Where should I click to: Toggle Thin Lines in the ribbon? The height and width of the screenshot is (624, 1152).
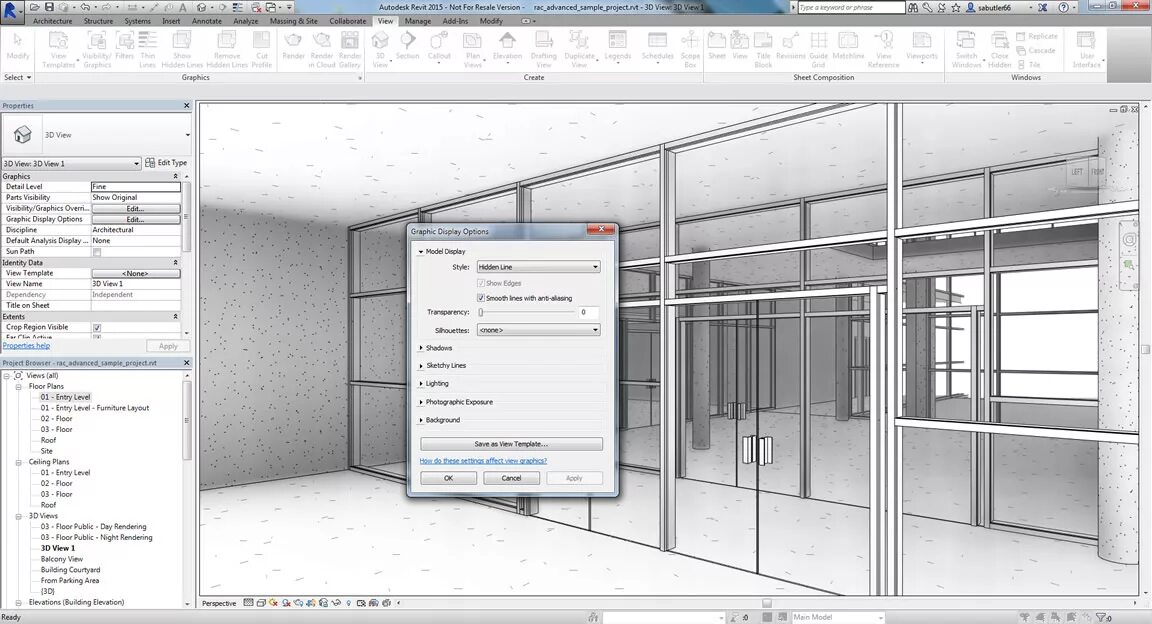(148, 49)
